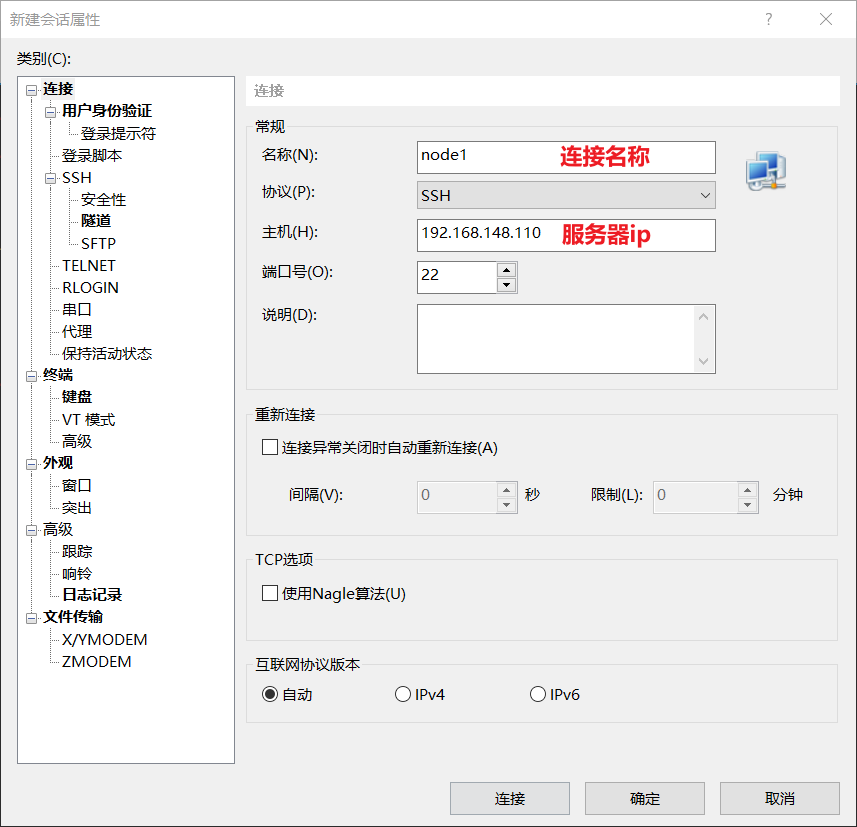This screenshot has width=857, height=827.
Task: Collapse the 连接 tree node
Action: (x=31, y=90)
